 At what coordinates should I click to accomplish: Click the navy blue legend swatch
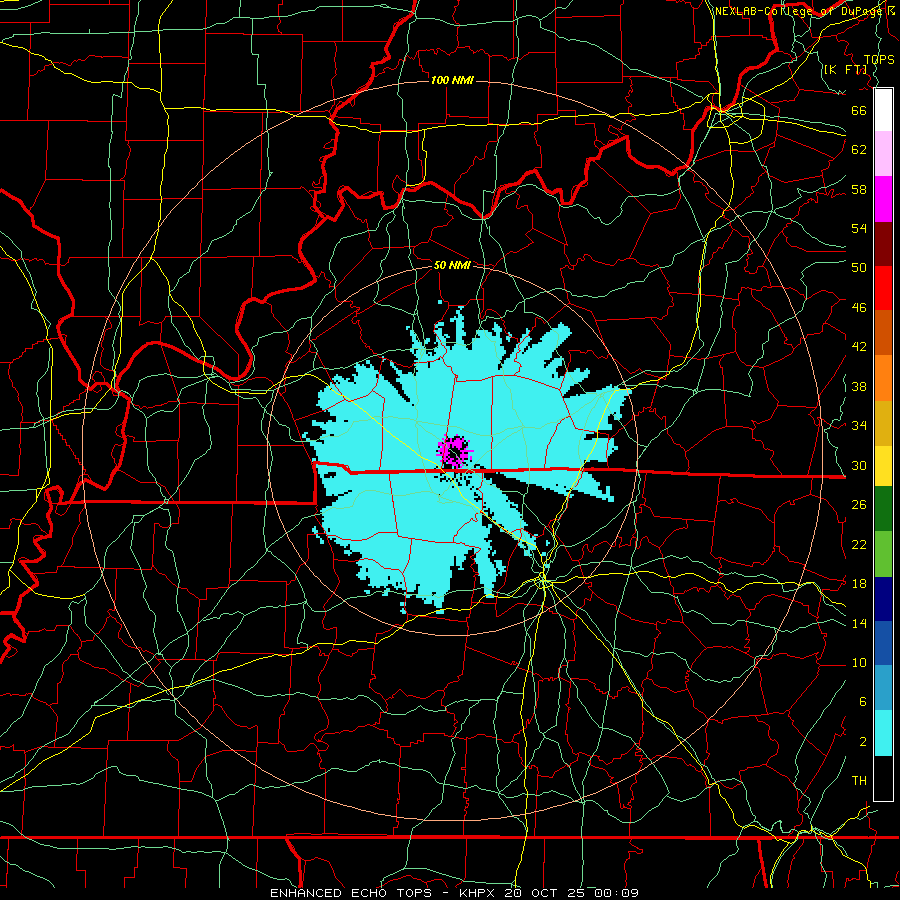pos(883,599)
